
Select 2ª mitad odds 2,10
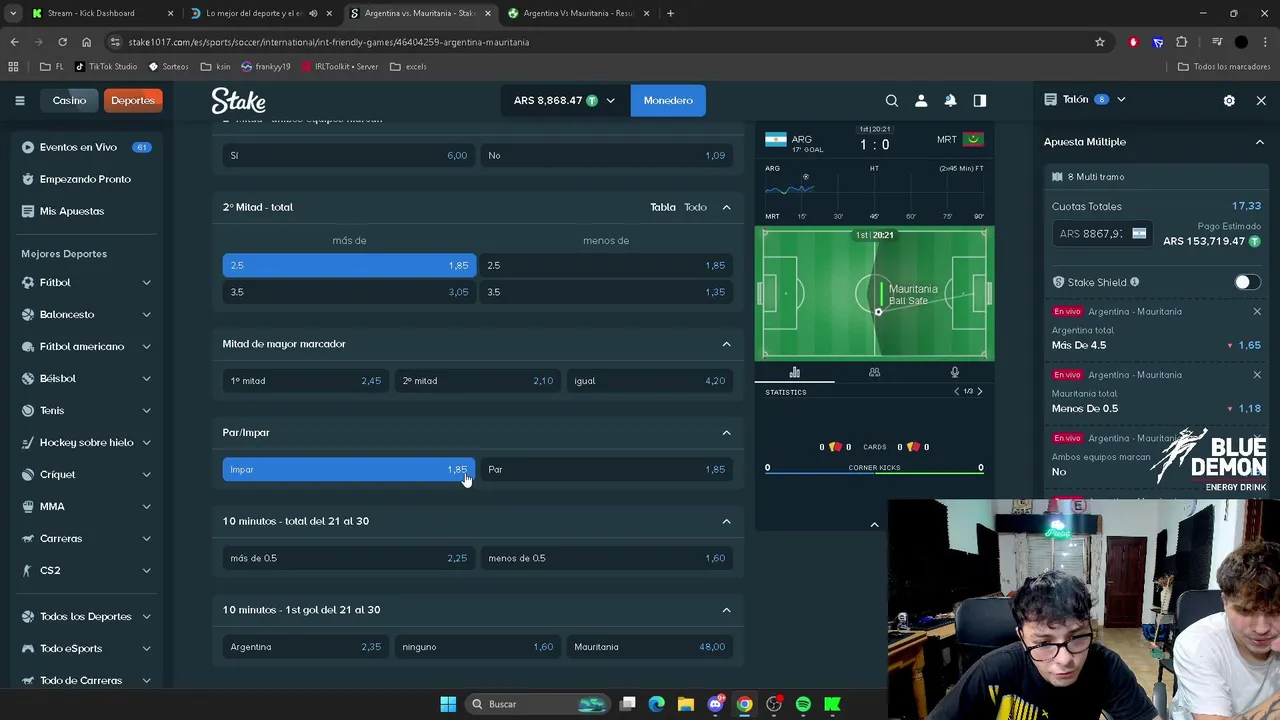[x=477, y=381]
